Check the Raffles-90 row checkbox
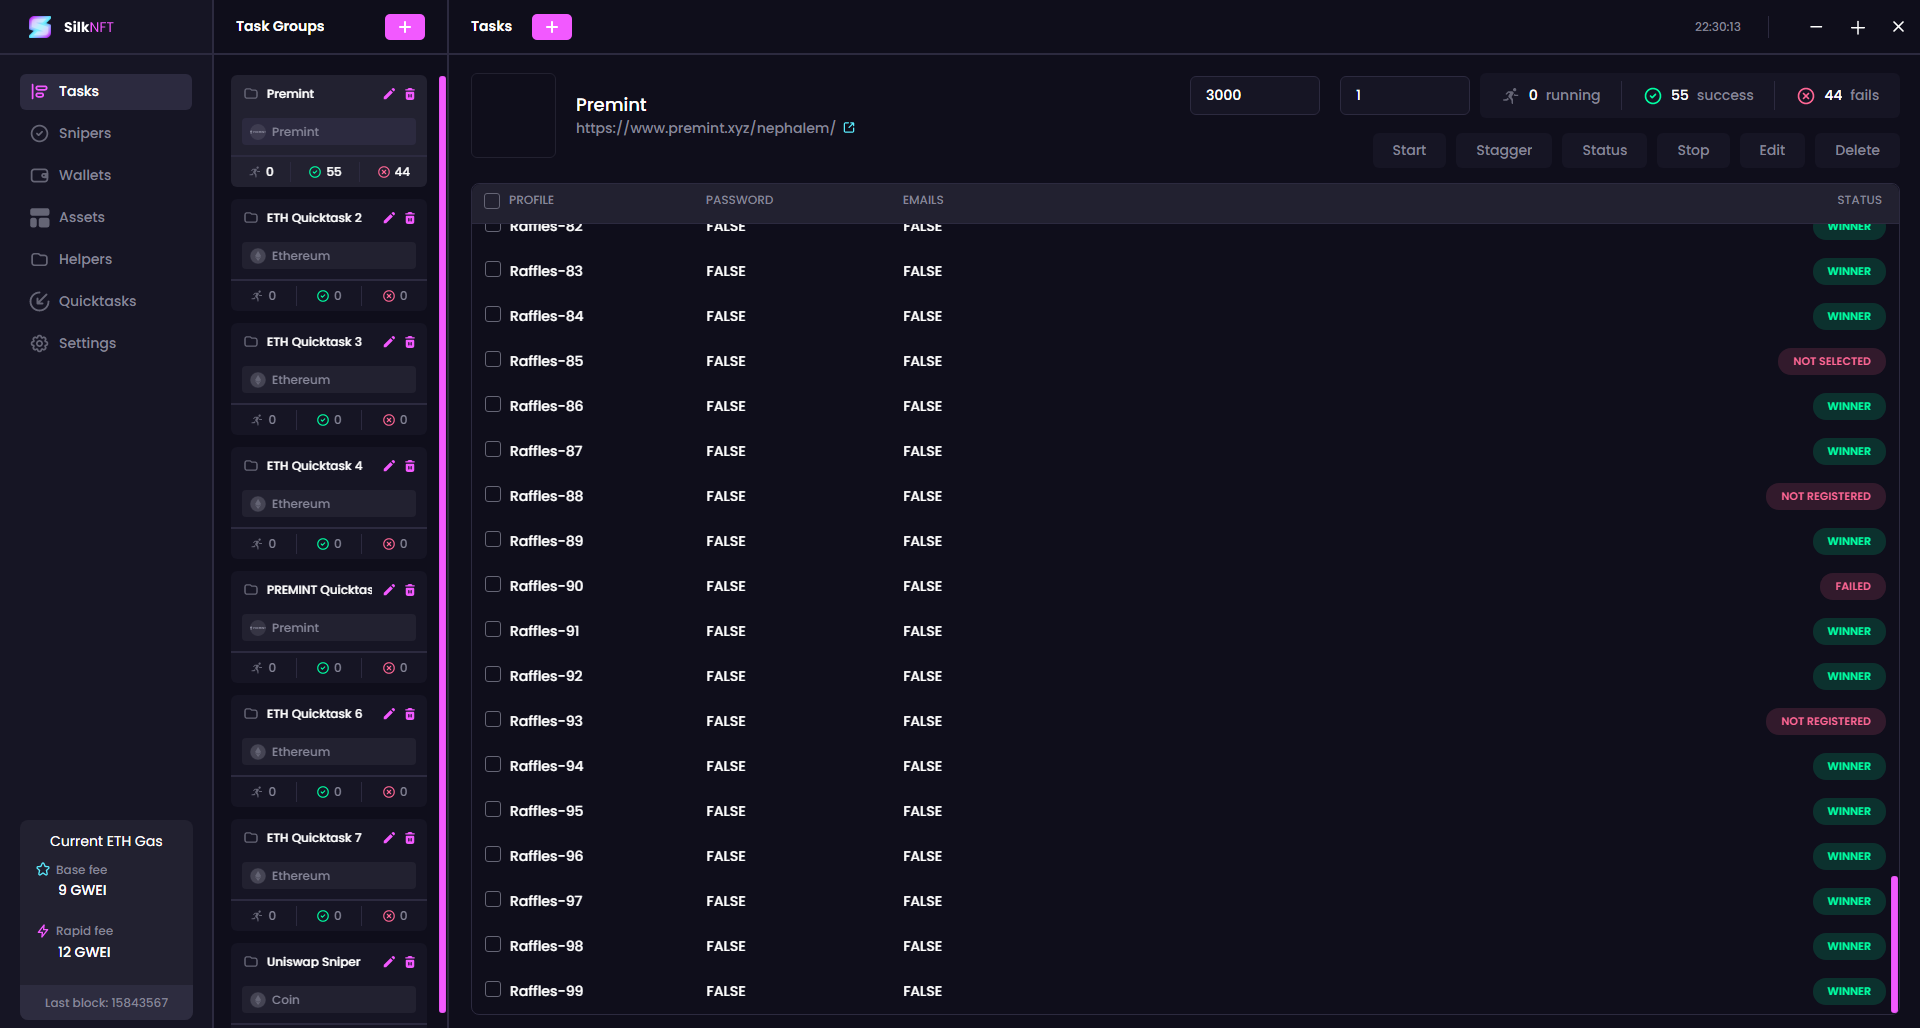The width and height of the screenshot is (1920, 1028). click(493, 585)
